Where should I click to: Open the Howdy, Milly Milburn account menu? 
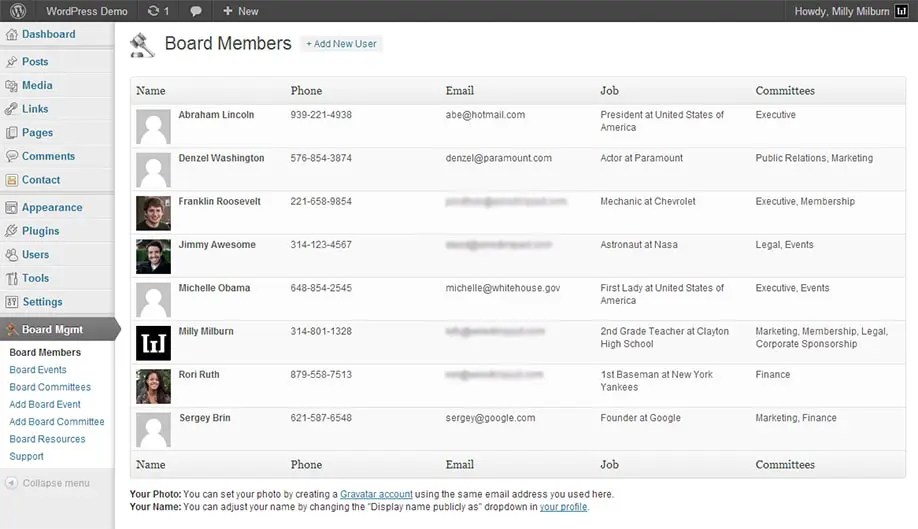tap(850, 11)
